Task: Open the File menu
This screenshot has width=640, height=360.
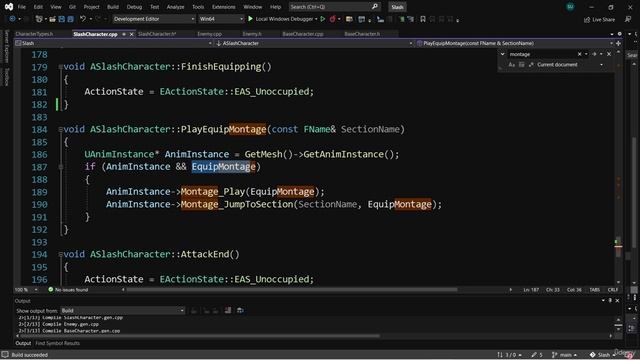Action: click(x=22, y=7)
